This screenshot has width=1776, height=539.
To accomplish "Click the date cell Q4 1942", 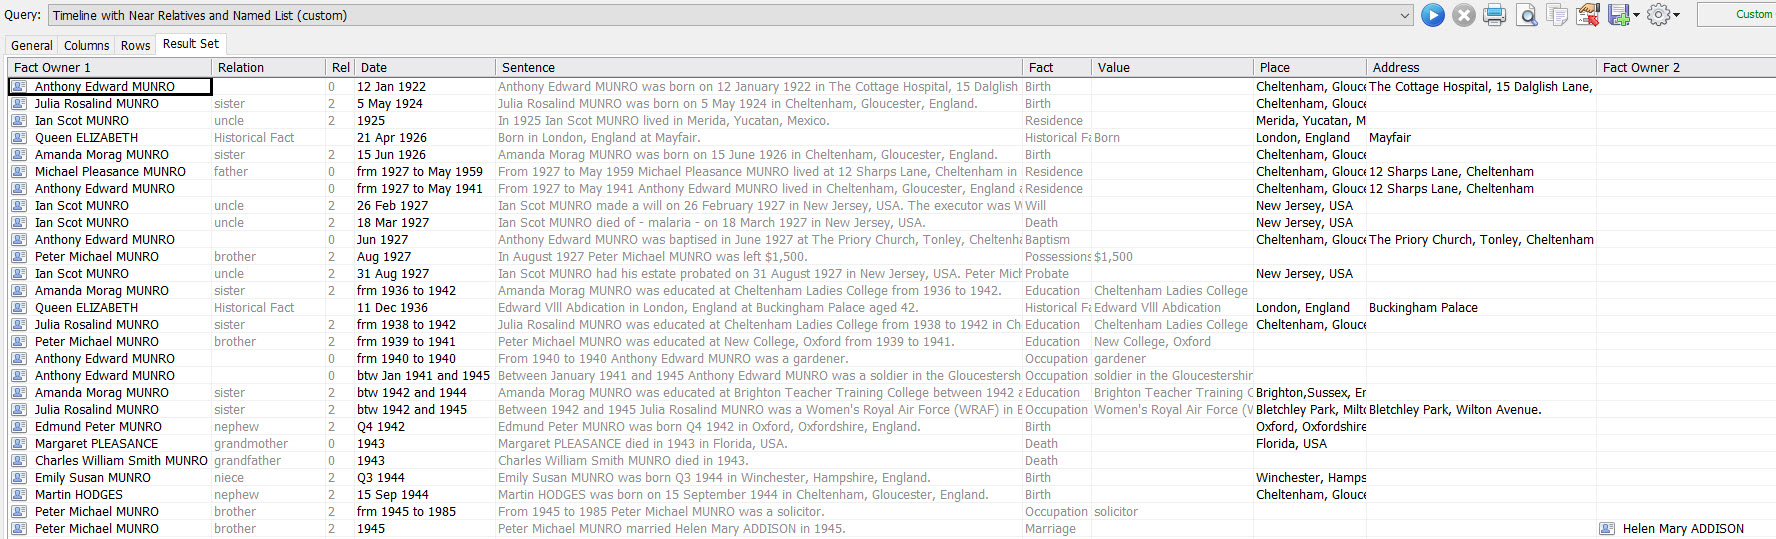I will point(381,427).
